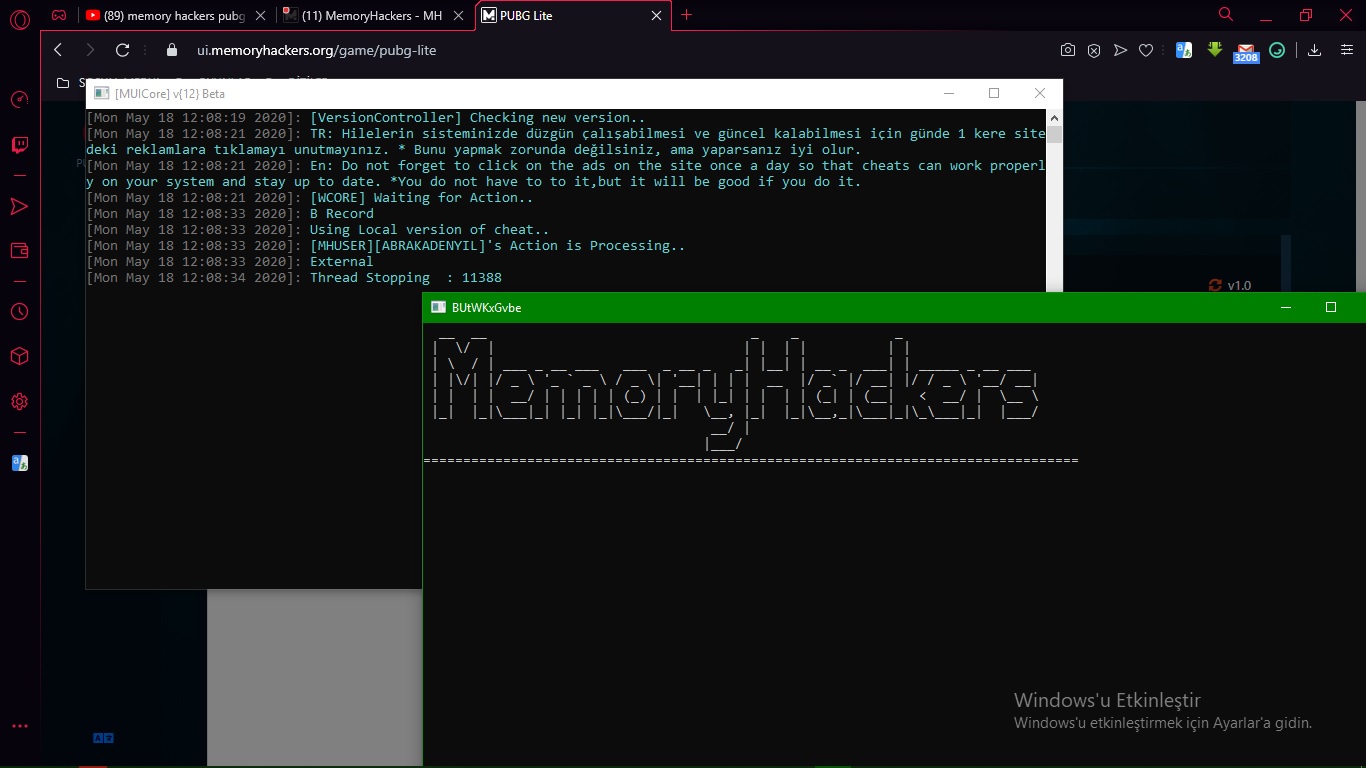Minimize the BUtWKxGvbe console window
Screen dimensions: 1366x768
click(1285, 307)
